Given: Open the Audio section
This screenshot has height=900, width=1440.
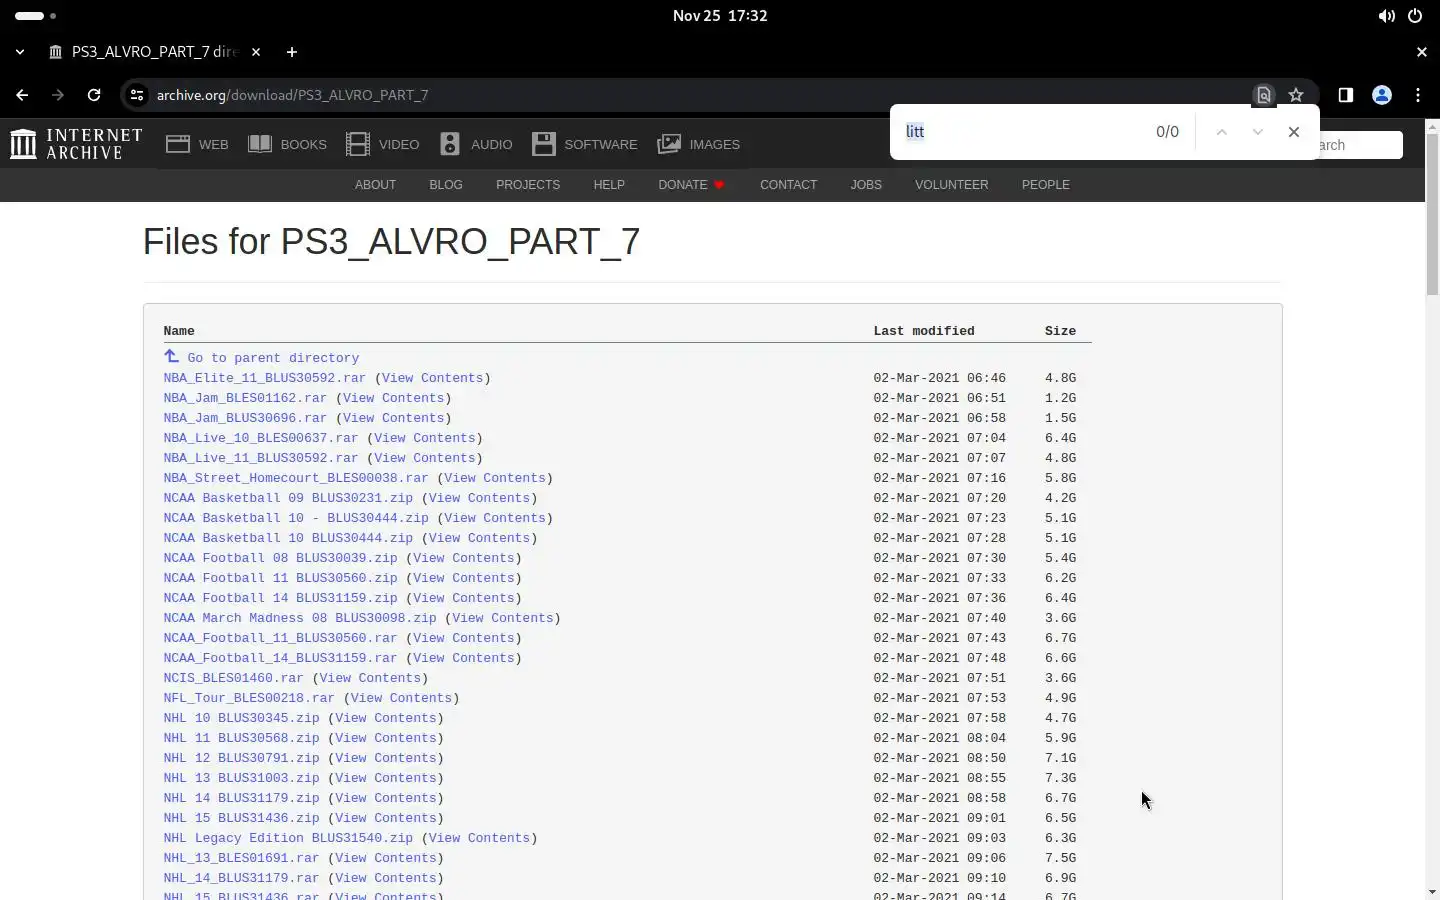Looking at the screenshot, I should (x=476, y=144).
